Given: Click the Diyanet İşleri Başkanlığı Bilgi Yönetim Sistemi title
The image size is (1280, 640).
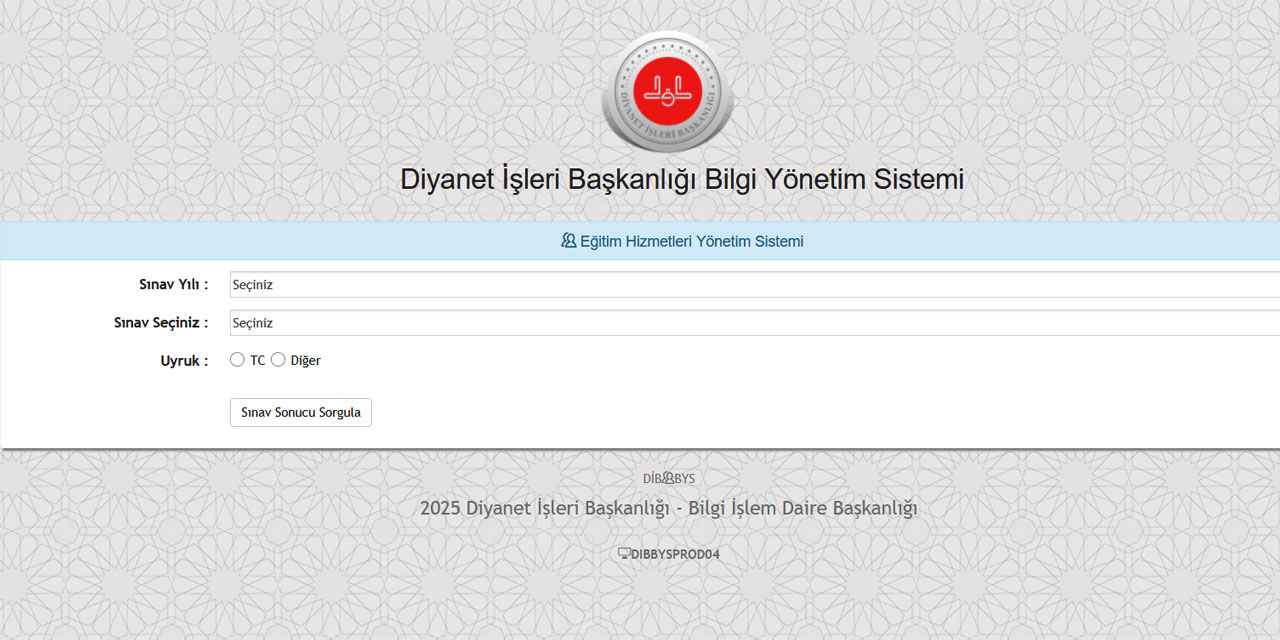Looking at the screenshot, I should coord(682,180).
